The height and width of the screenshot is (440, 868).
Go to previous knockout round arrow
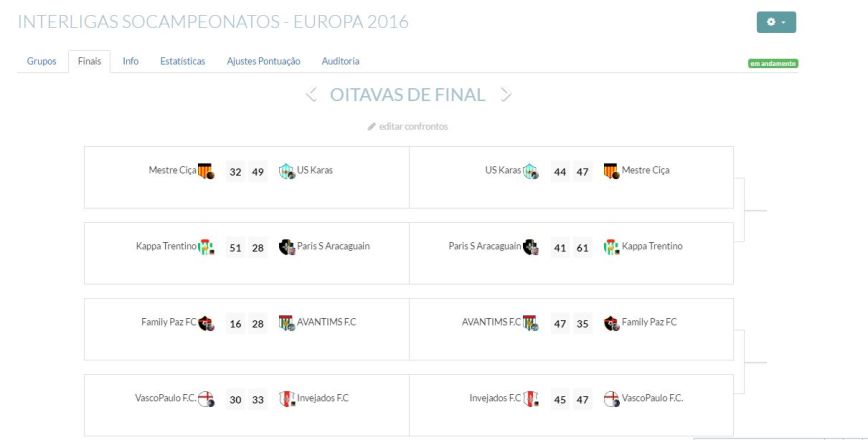point(311,96)
